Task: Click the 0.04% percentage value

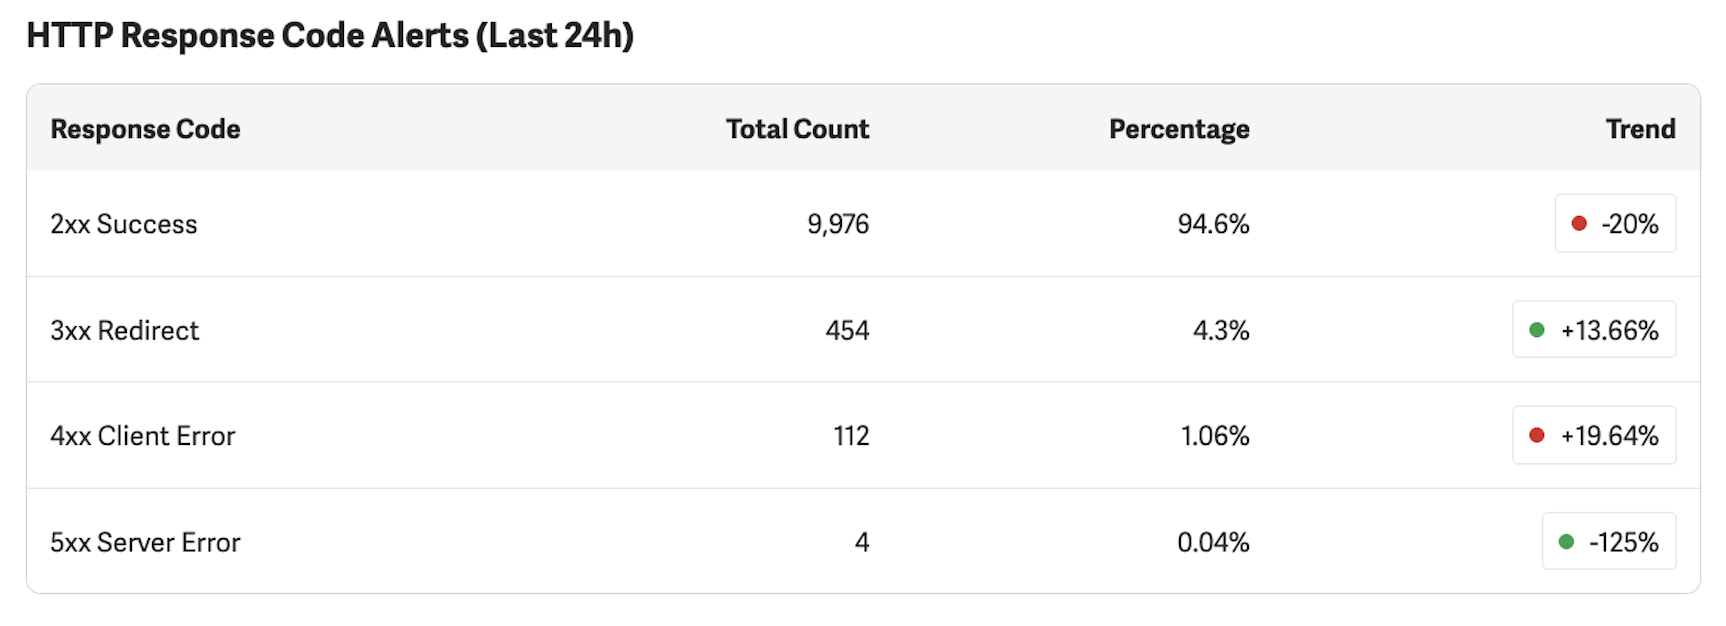Action: [x=1213, y=542]
